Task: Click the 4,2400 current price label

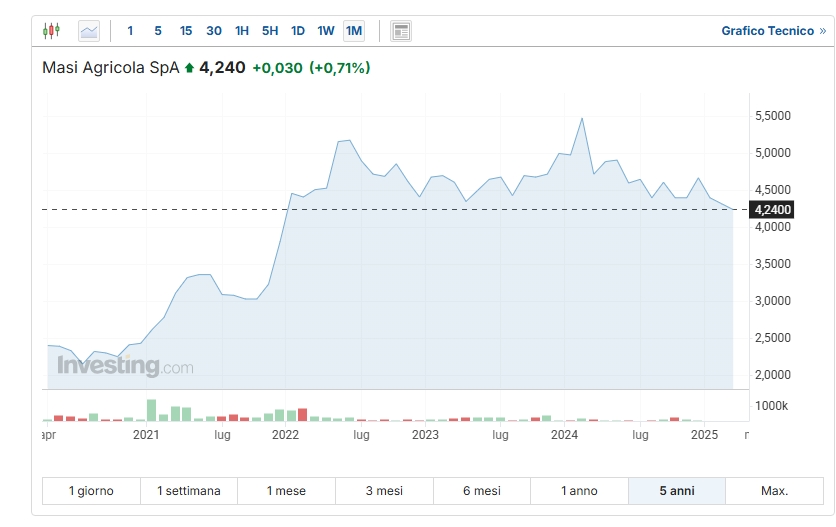Action: pos(772,210)
